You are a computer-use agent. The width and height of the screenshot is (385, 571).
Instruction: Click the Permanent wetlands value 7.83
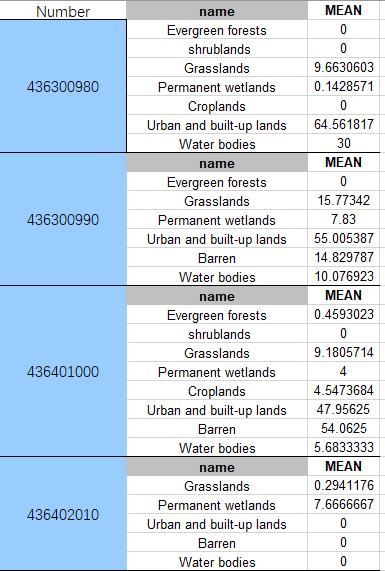pos(343,219)
